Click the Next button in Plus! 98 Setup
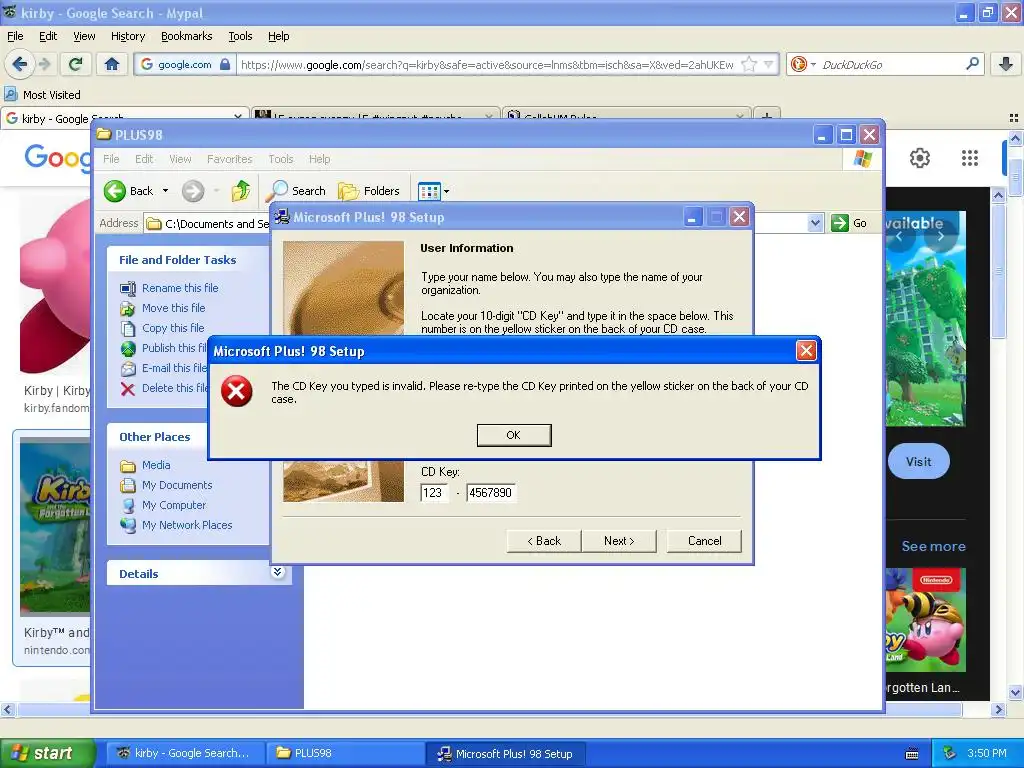1024x768 pixels. click(x=618, y=541)
